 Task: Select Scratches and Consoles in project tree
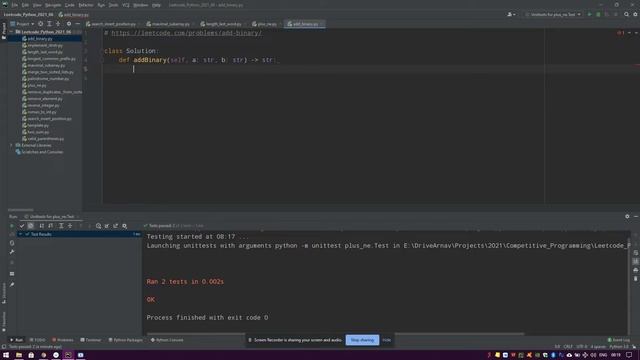pyautogui.click(x=42, y=152)
